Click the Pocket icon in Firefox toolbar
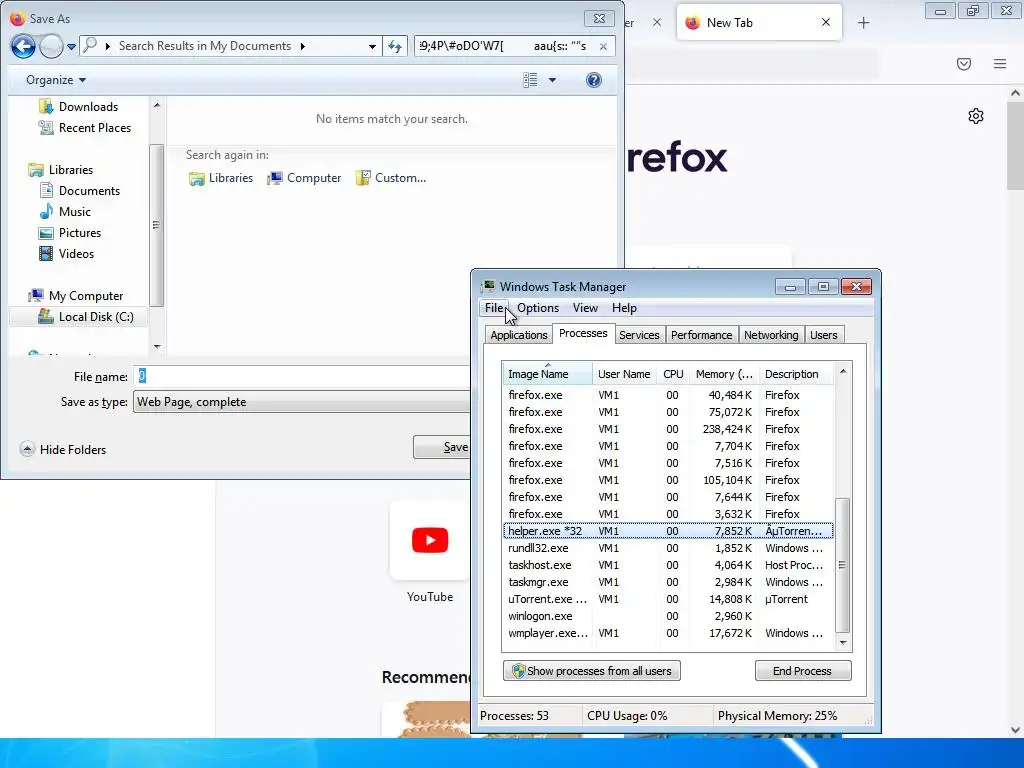 pyautogui.click(x=964, y=64)
